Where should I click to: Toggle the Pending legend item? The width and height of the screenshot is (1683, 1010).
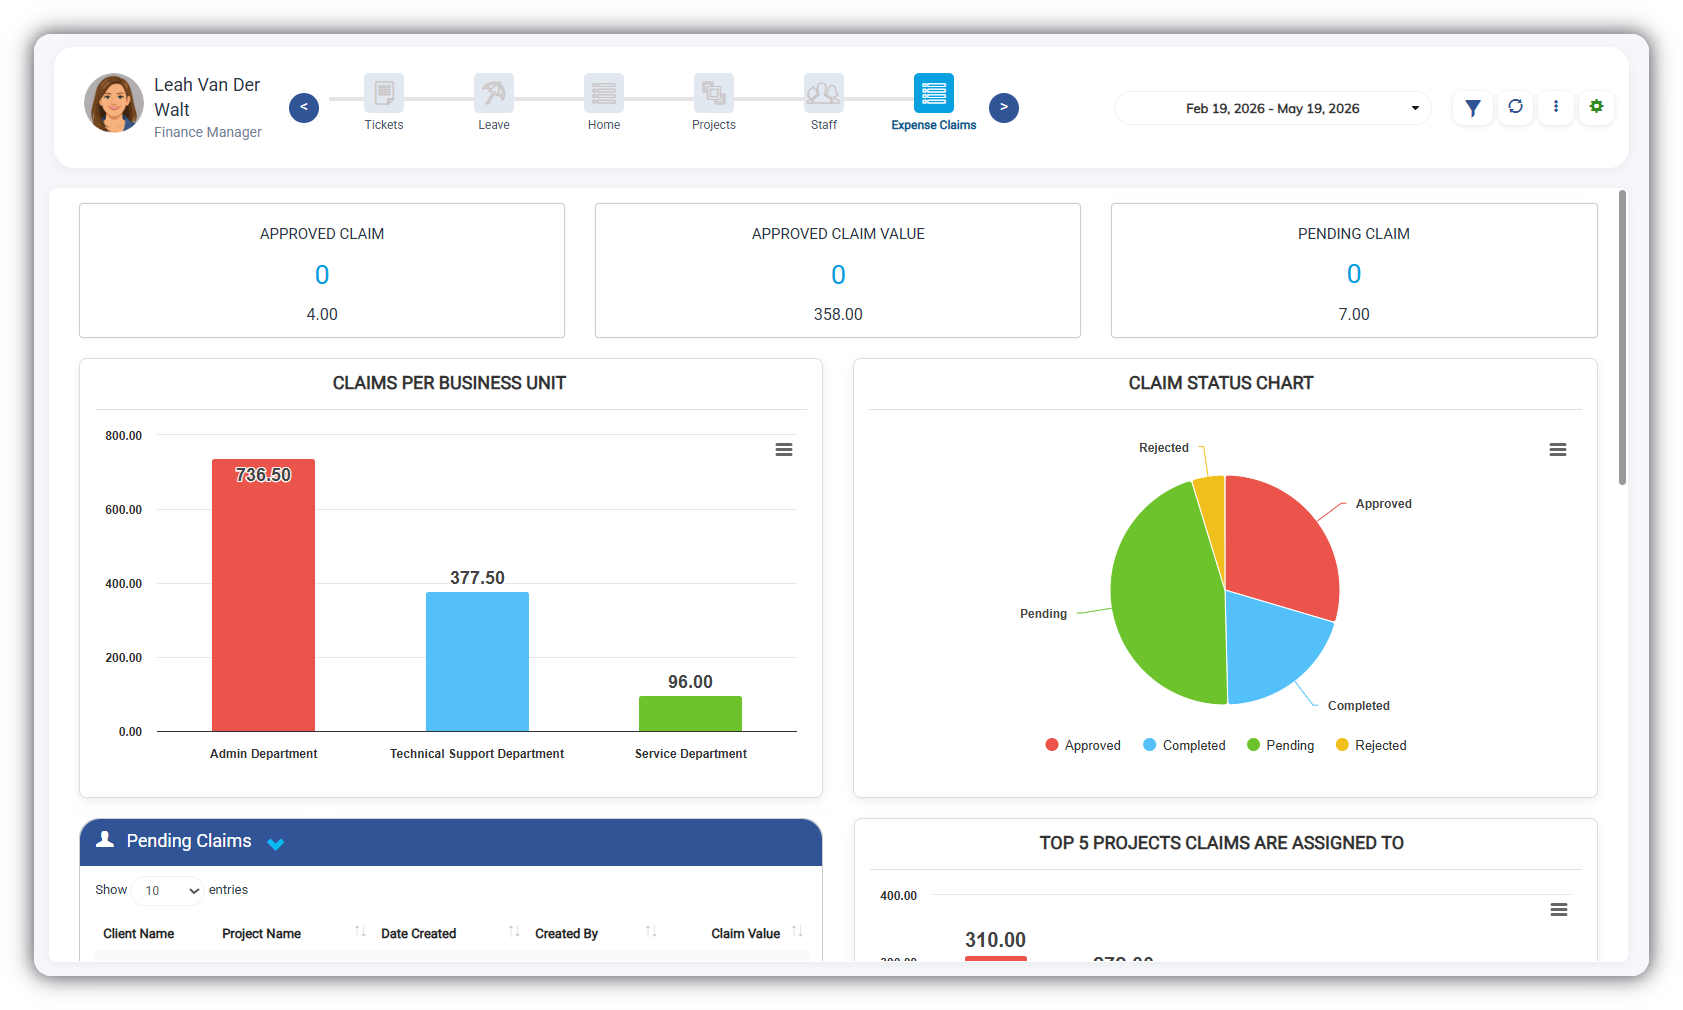tap(1281, 746)
